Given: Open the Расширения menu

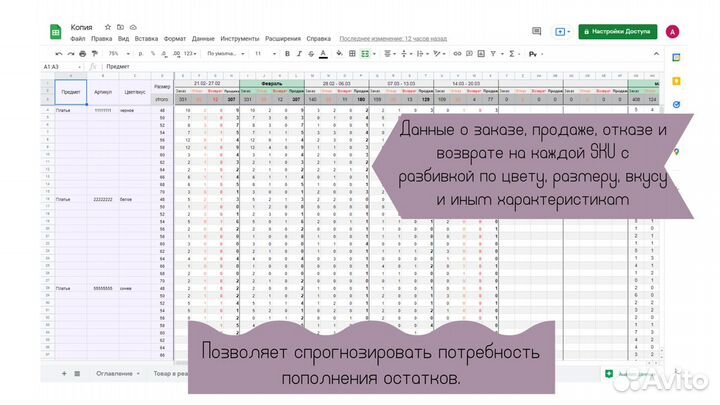Looking at the screenshot, I should [x=283, y=39].
